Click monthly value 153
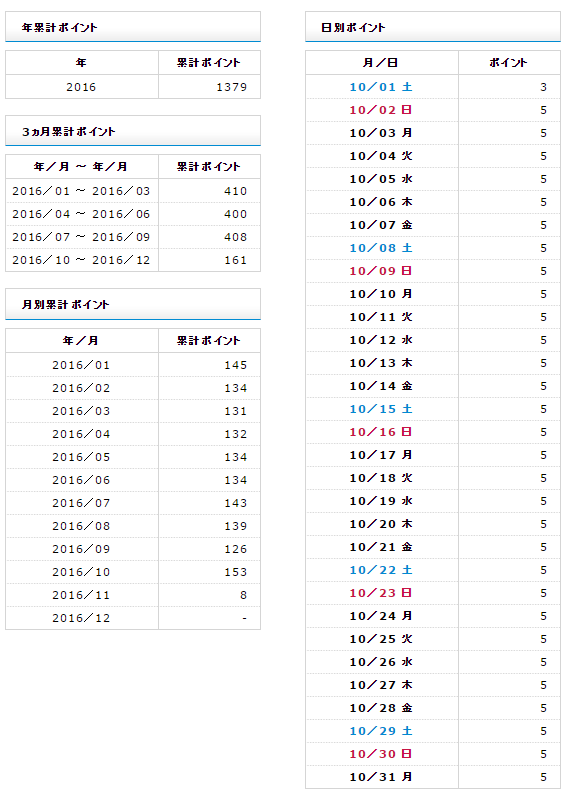The image size is (572, 800). point(235,571)
